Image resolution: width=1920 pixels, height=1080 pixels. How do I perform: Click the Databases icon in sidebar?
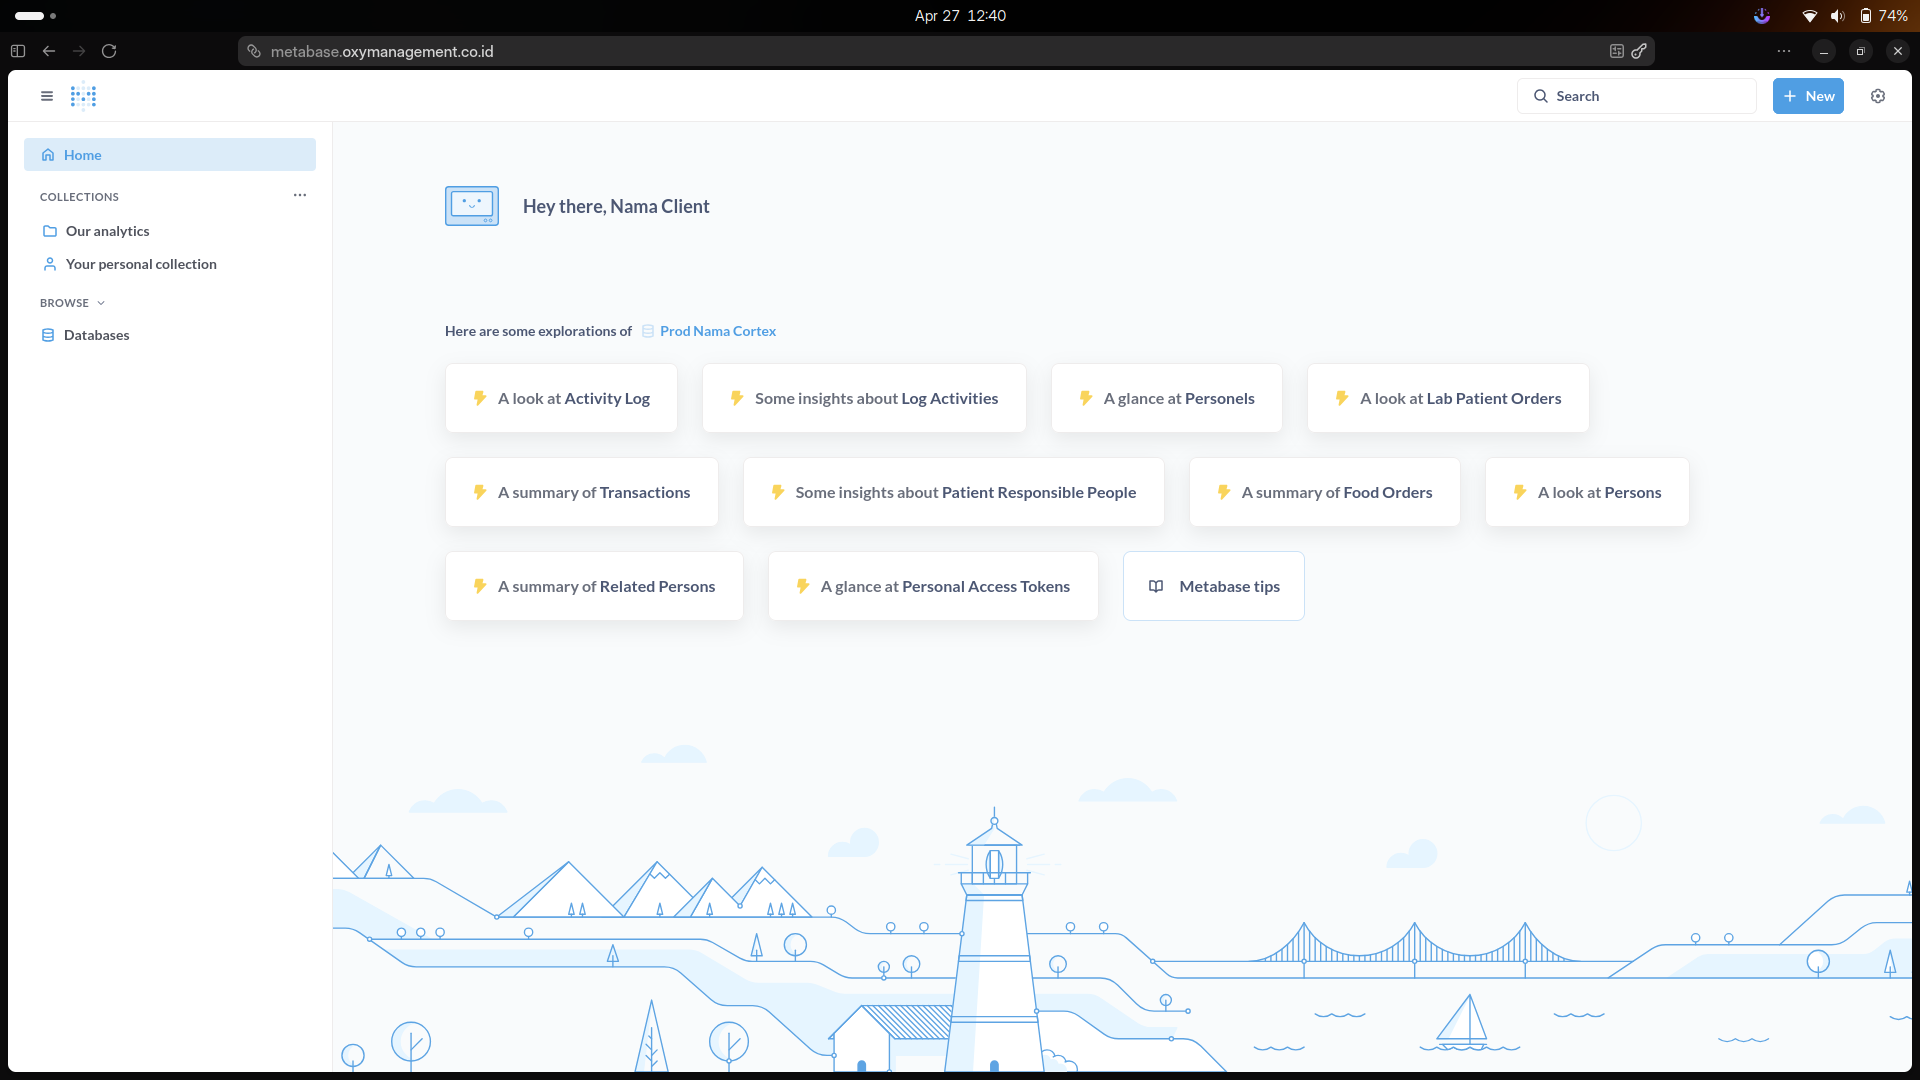click(x=48, y=335)
